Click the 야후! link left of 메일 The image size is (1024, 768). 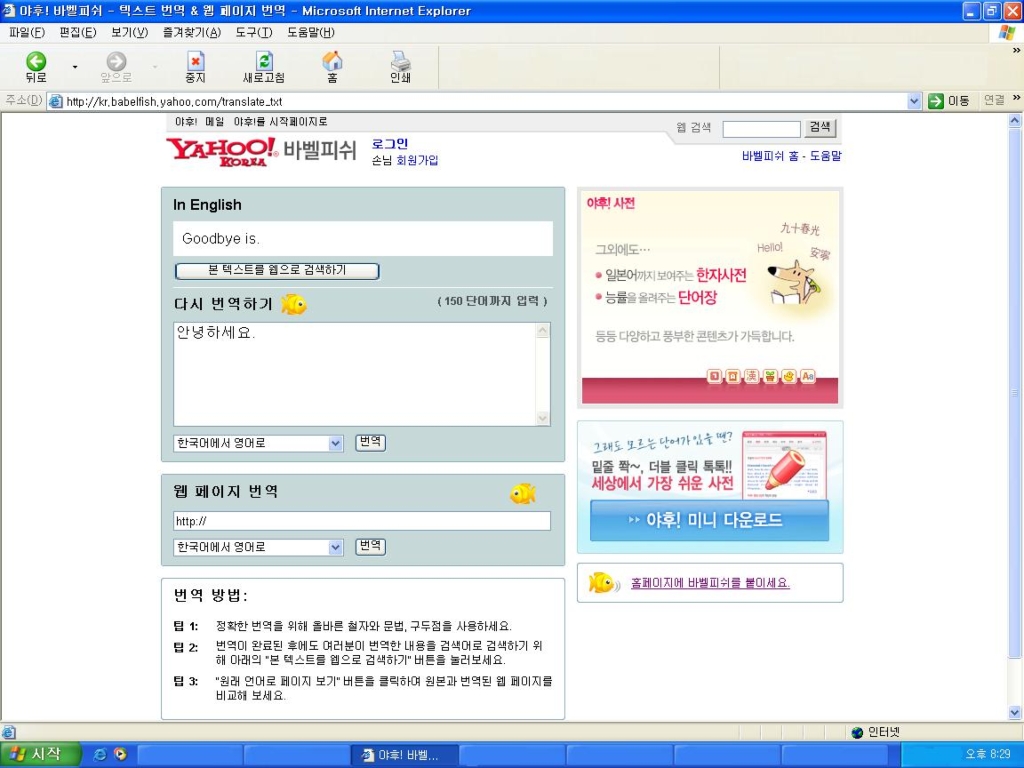pos(186,122)
